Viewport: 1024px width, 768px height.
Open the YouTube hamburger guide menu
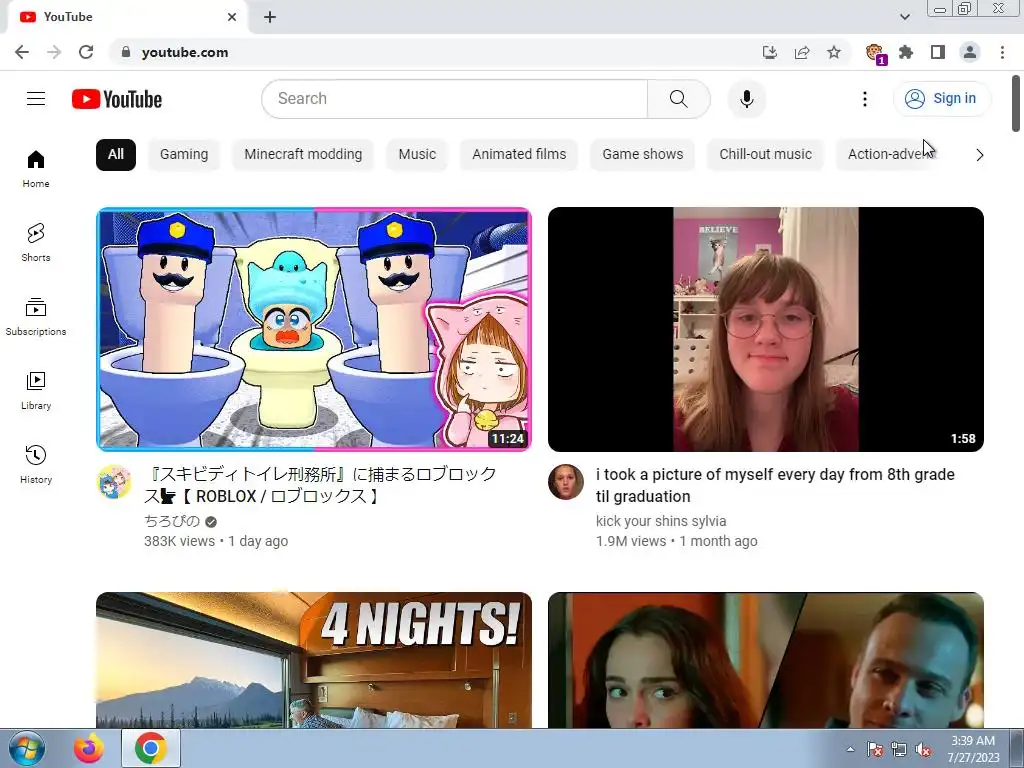(x=36, y=99)
